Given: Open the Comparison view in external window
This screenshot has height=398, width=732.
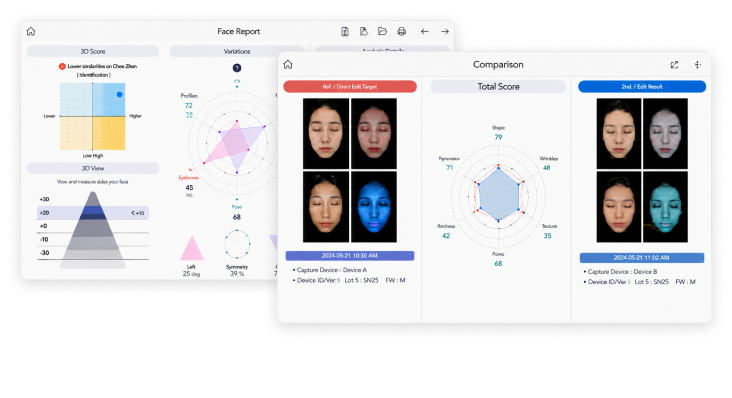Looking at the screenshot, I should click(x=674, y=65).
